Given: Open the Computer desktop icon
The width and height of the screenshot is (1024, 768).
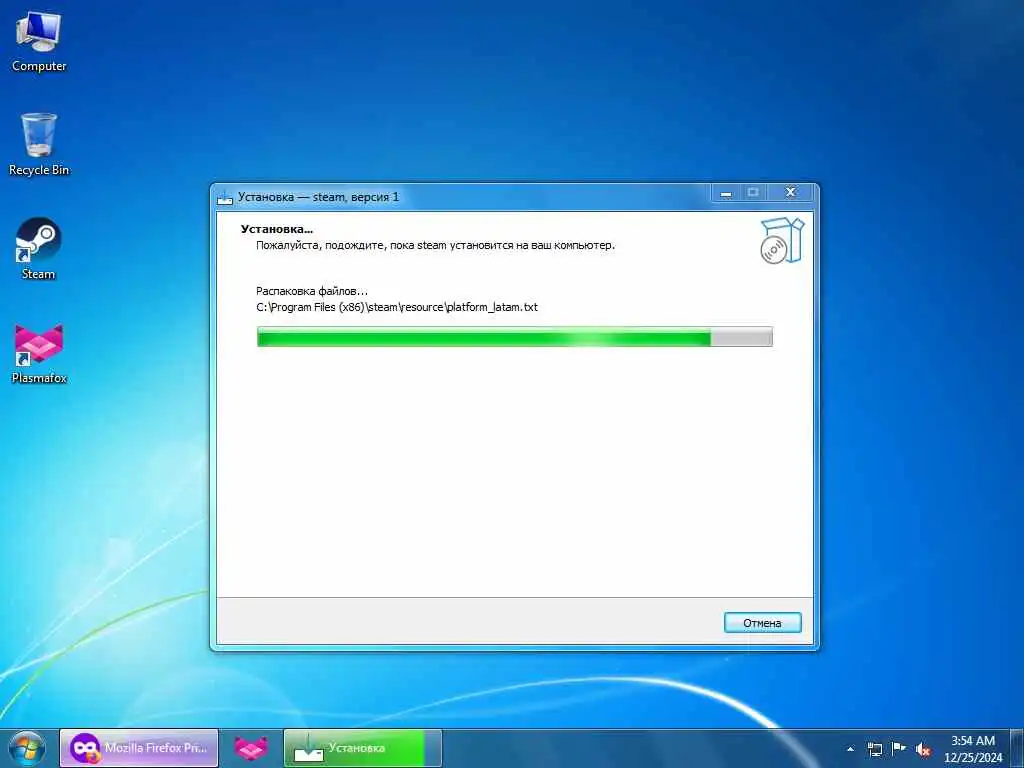Looking at the screenshot, I should [x=39, y=41].
